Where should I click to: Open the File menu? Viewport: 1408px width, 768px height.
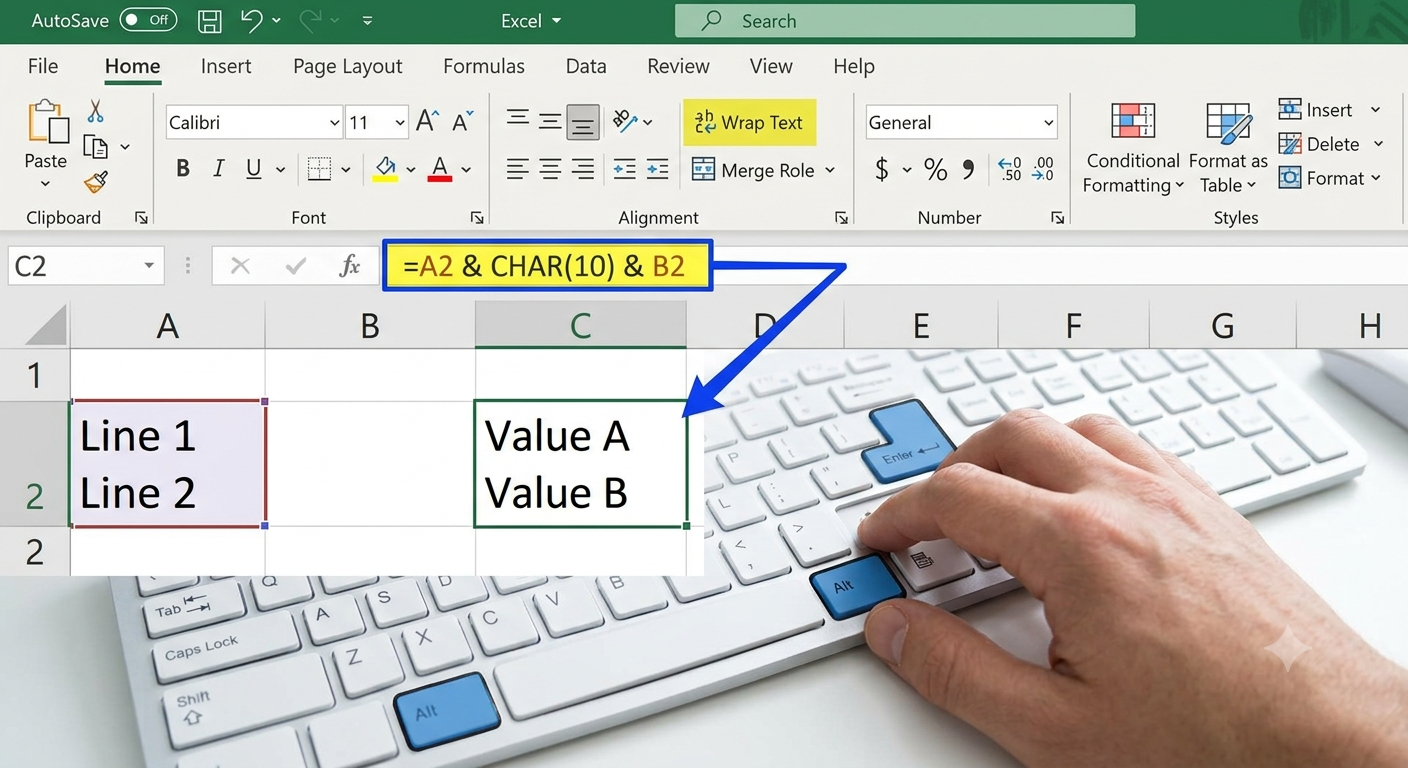[x=43, y=66]
